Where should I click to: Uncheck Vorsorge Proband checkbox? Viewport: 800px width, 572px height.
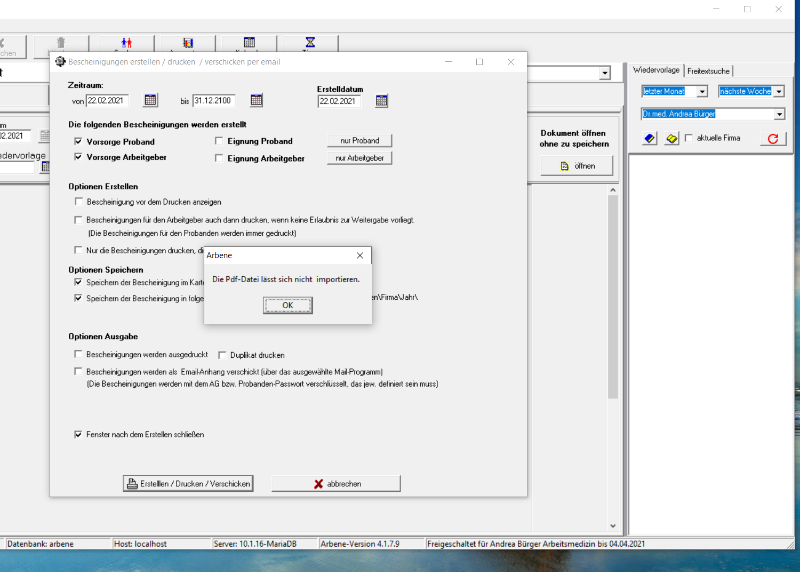tap(79, 142)
